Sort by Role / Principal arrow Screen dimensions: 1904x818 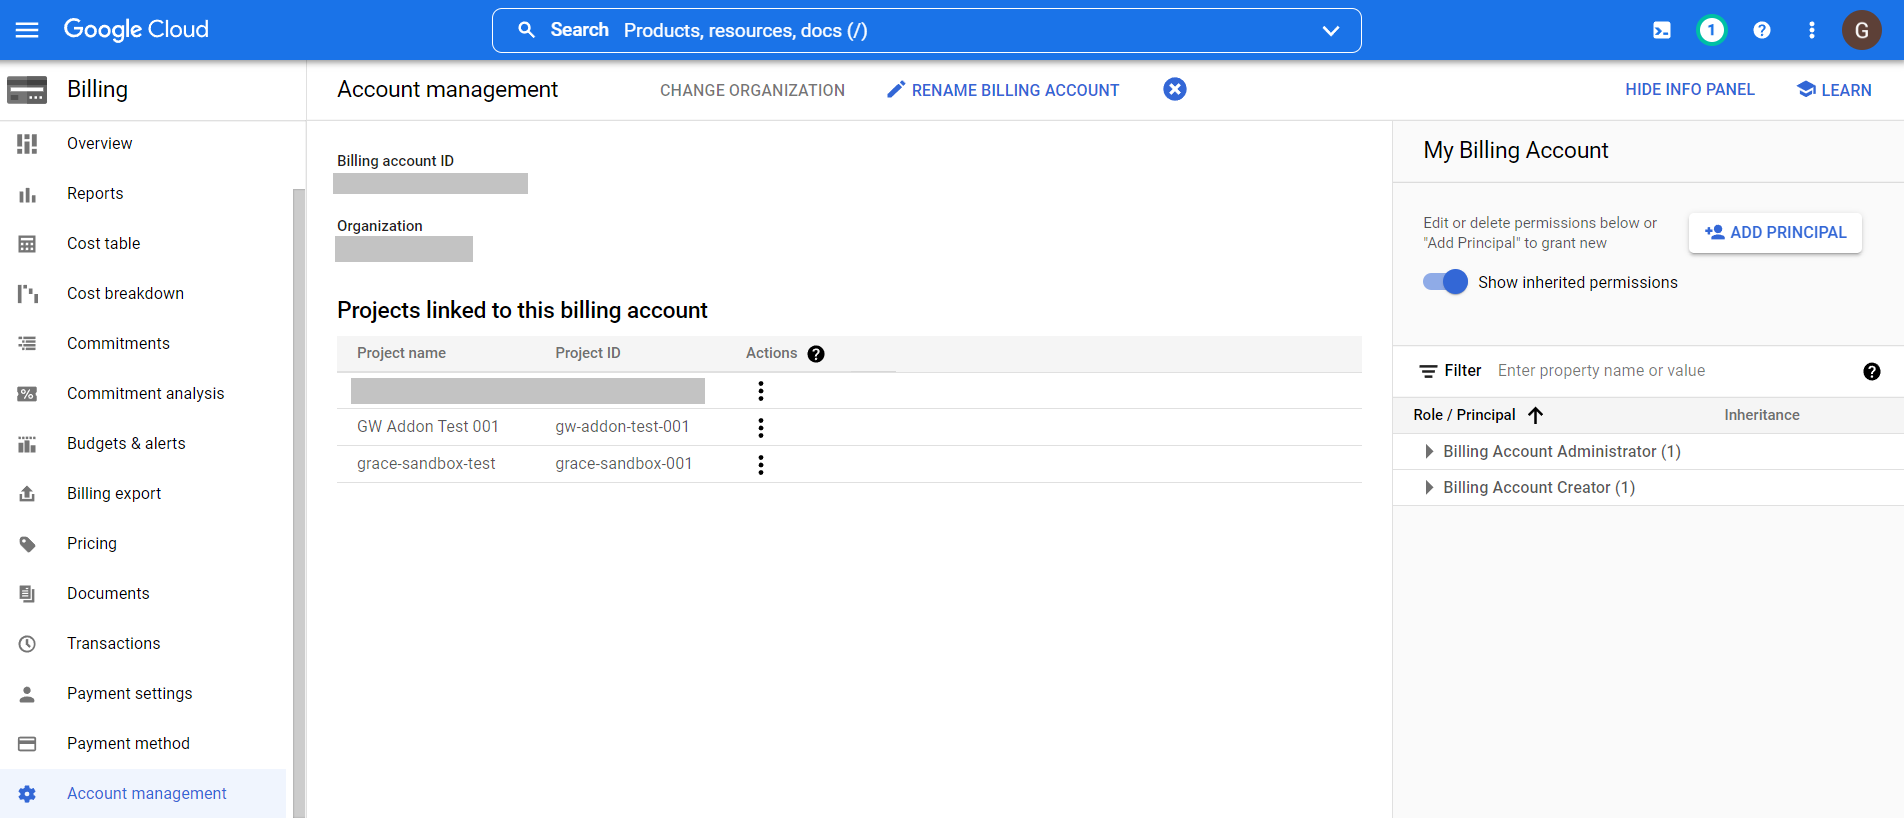(x=1535, y=415)
